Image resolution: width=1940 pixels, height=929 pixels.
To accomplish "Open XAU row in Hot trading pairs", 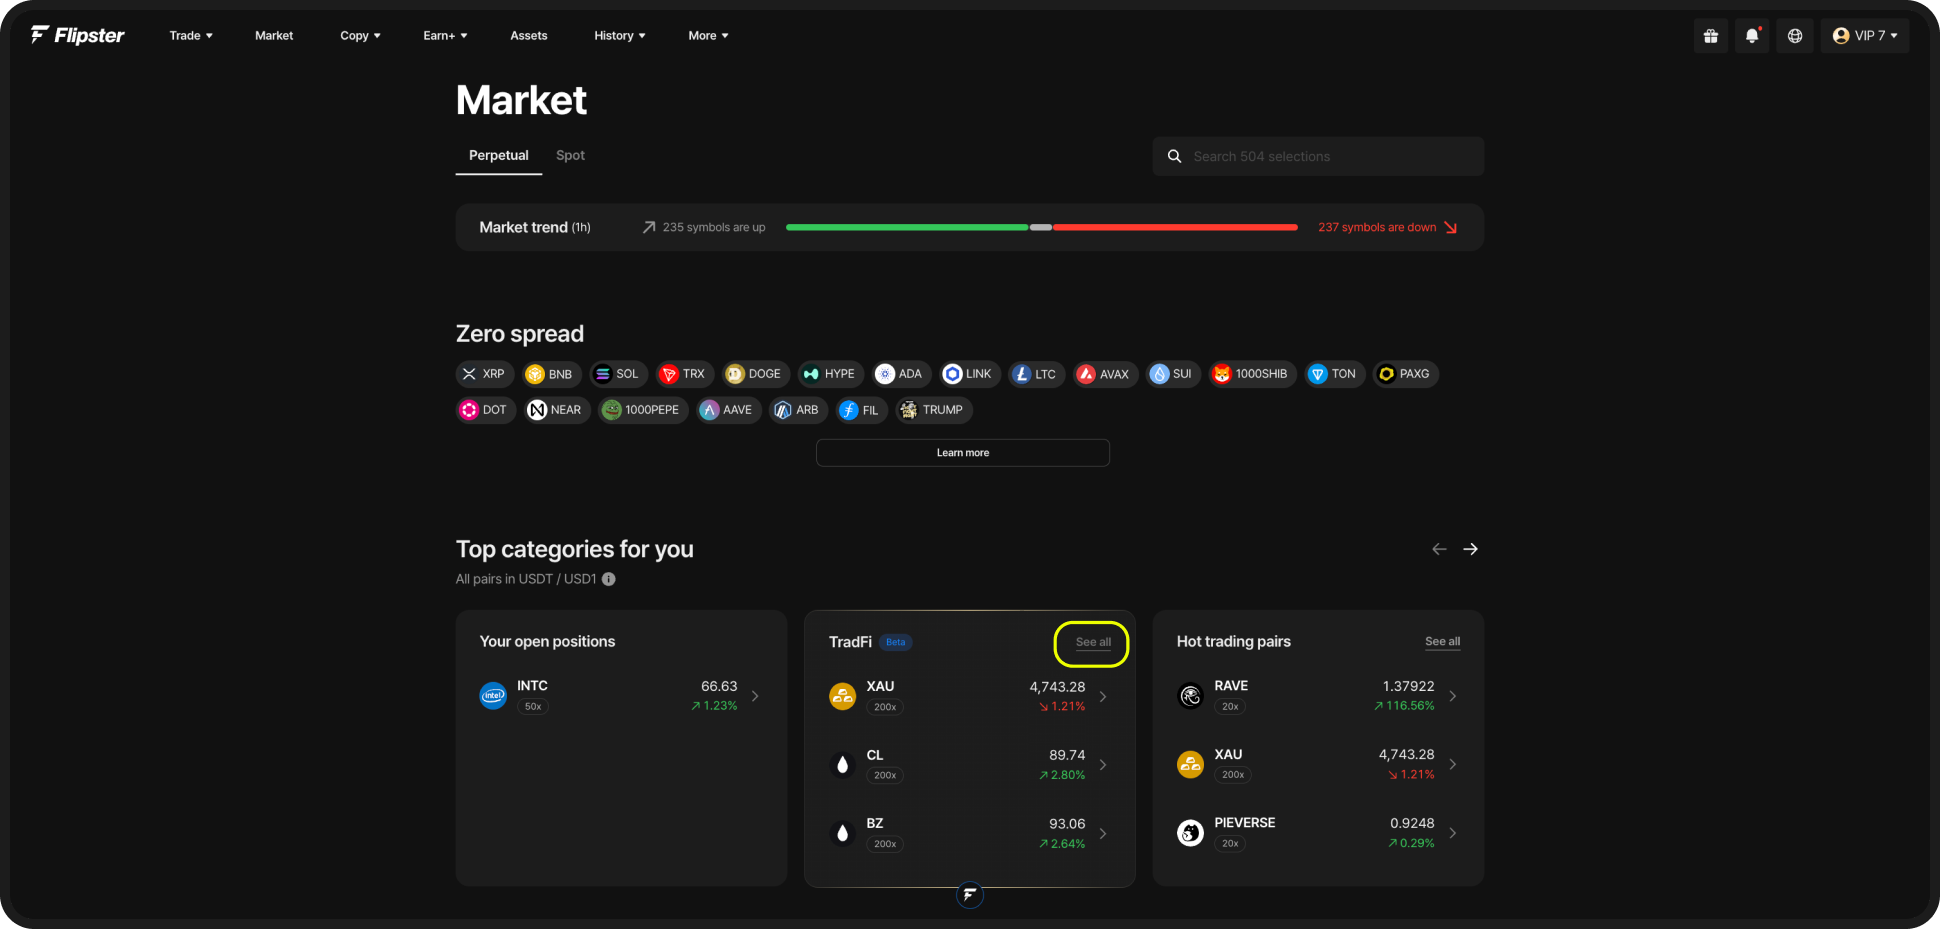I will (1318, 765).
